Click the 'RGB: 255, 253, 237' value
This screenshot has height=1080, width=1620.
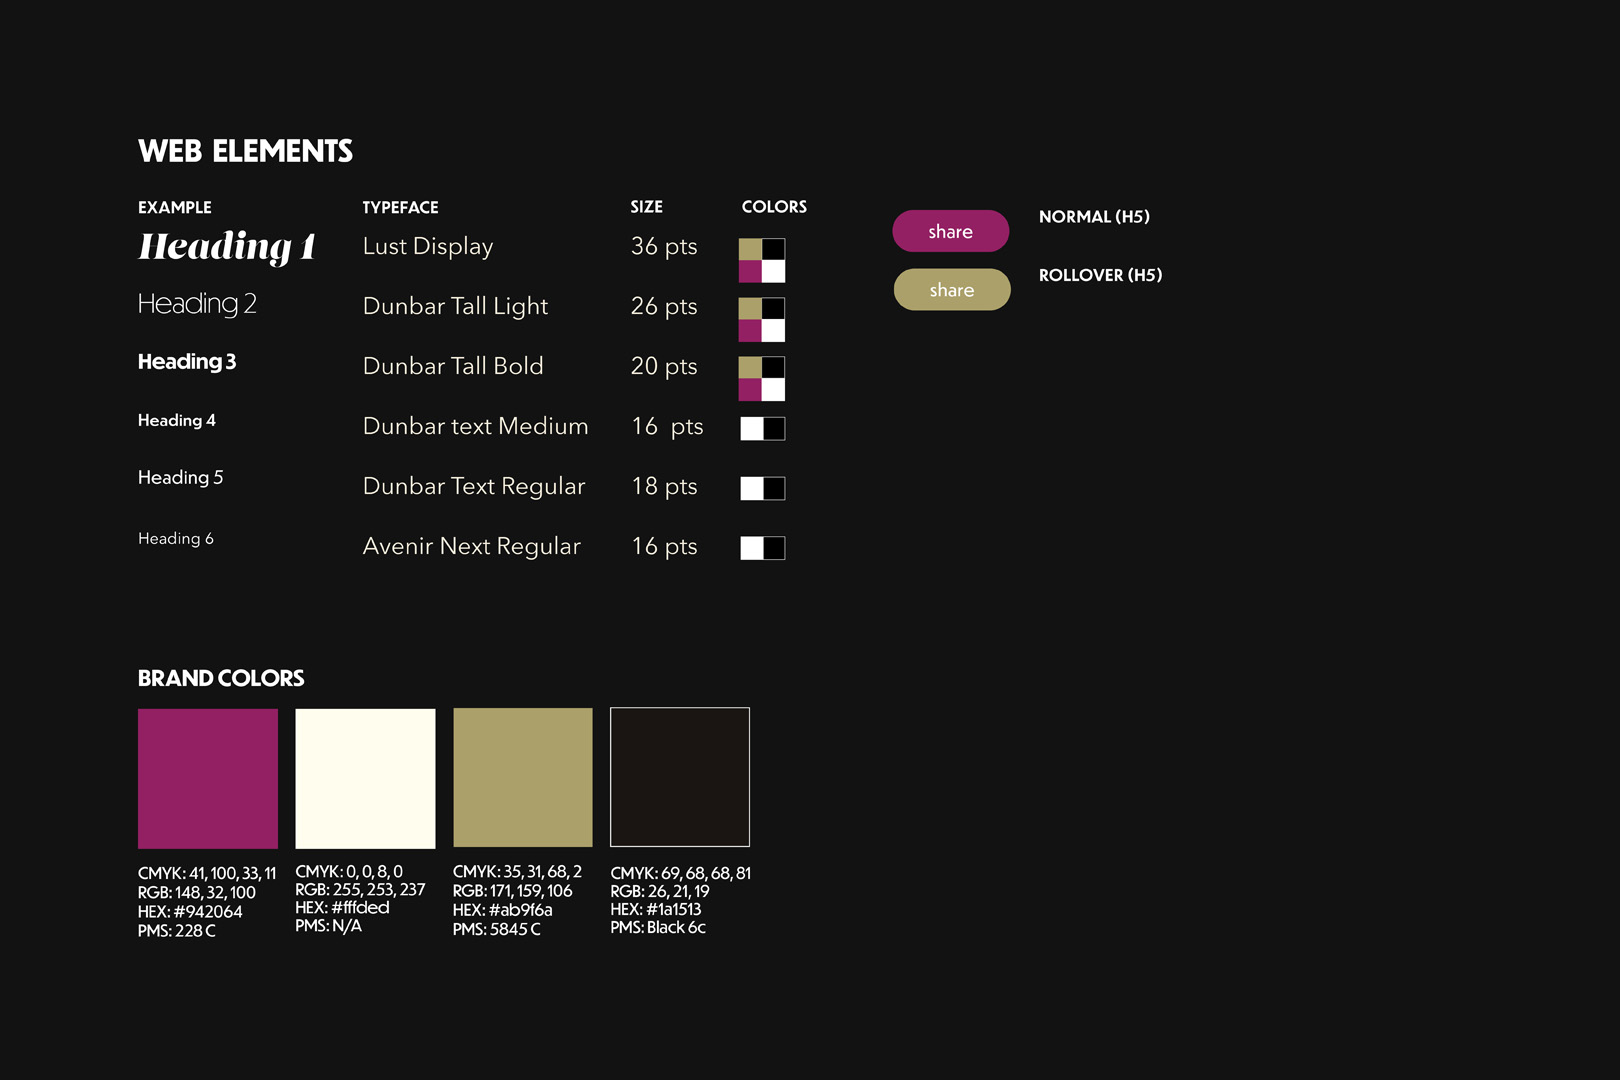click(x=360, y=890)
